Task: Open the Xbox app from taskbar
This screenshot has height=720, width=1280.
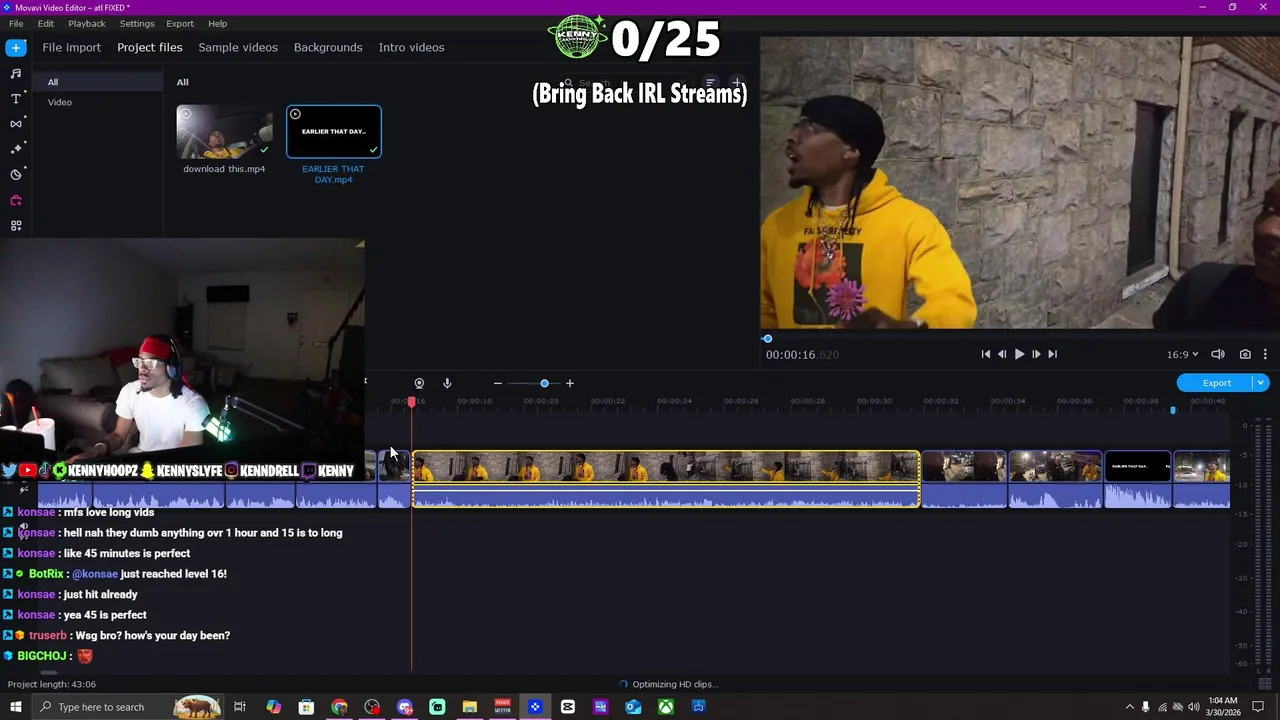Action: 666,707
